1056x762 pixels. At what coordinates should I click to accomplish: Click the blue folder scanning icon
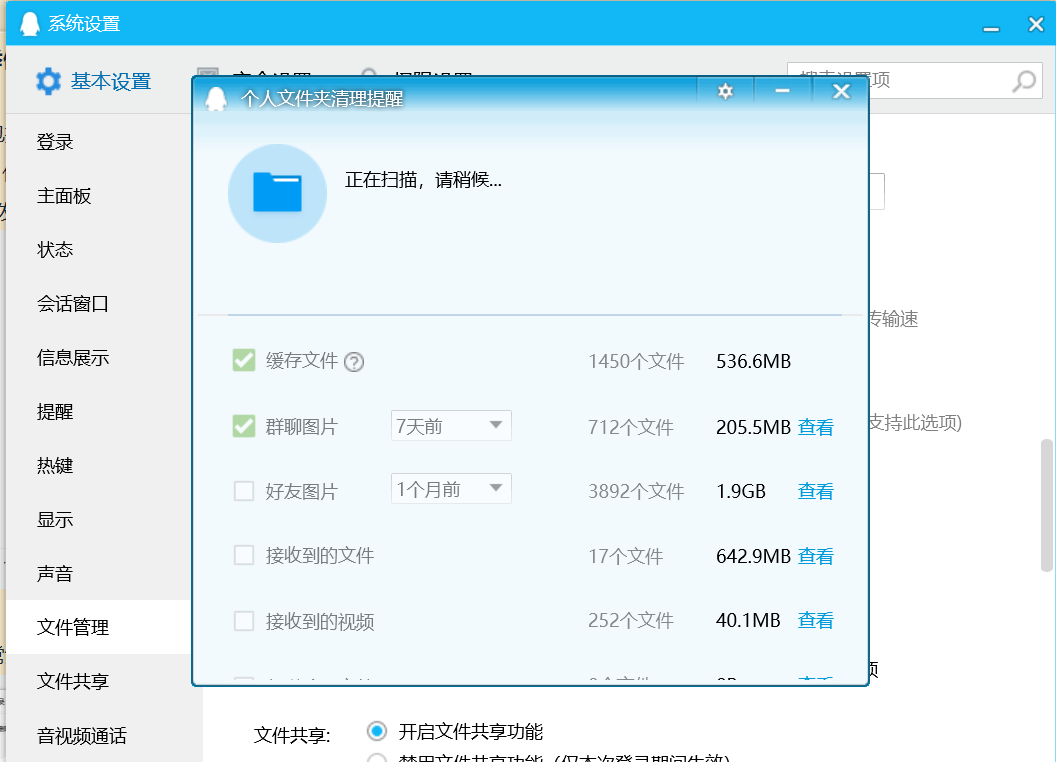click(x=277, y=193)
